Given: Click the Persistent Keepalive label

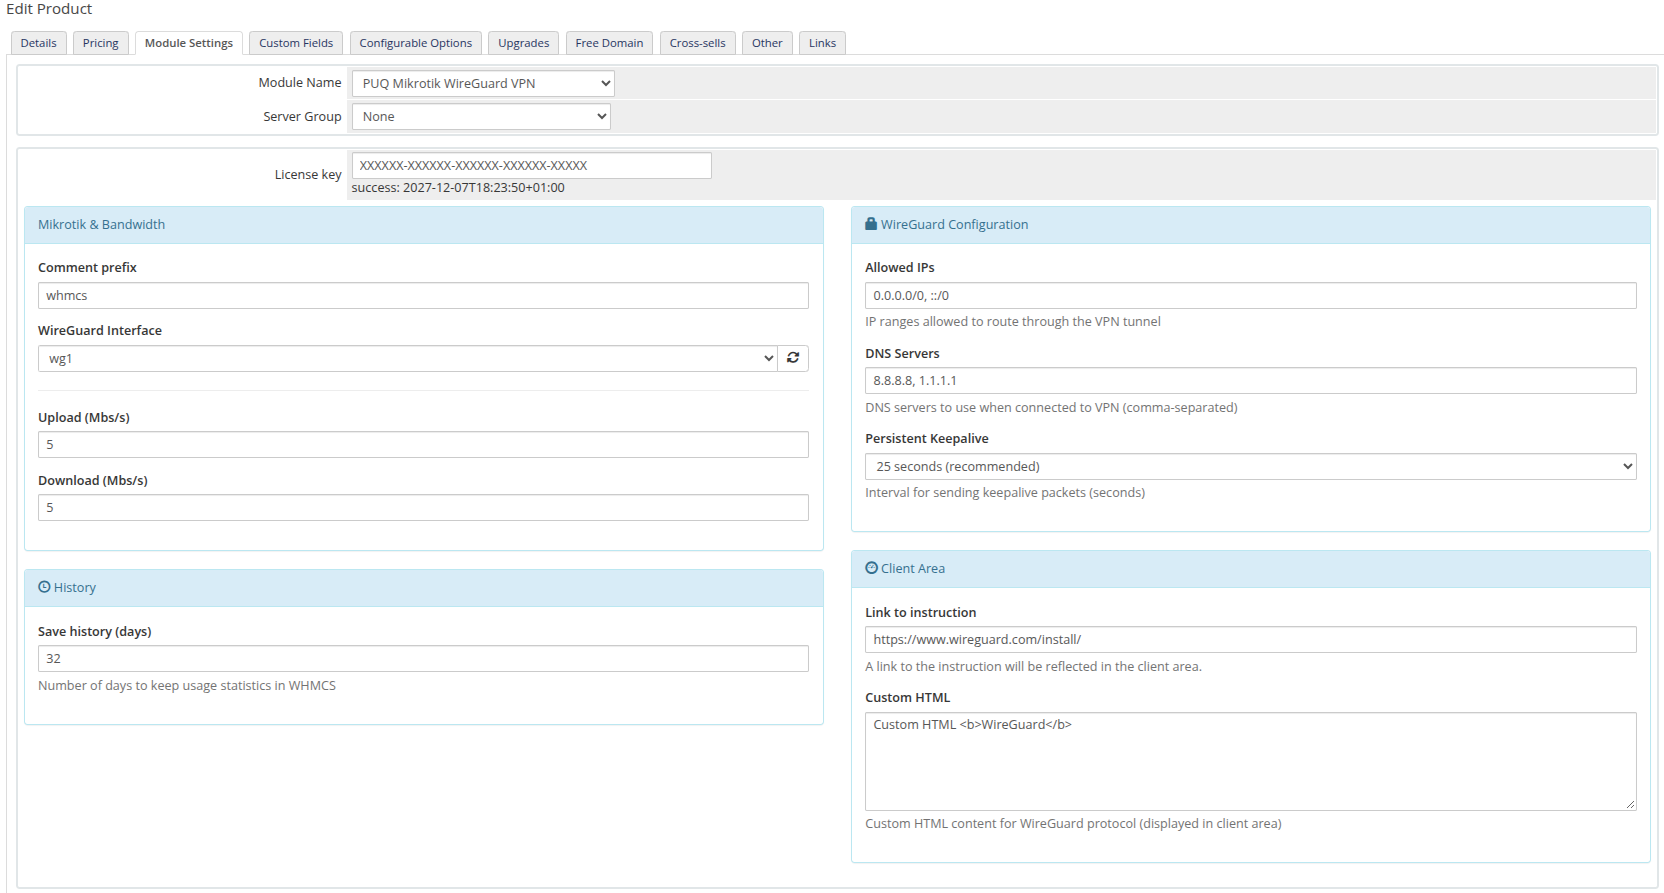Looking at the screenshot, I should point(927,438).
